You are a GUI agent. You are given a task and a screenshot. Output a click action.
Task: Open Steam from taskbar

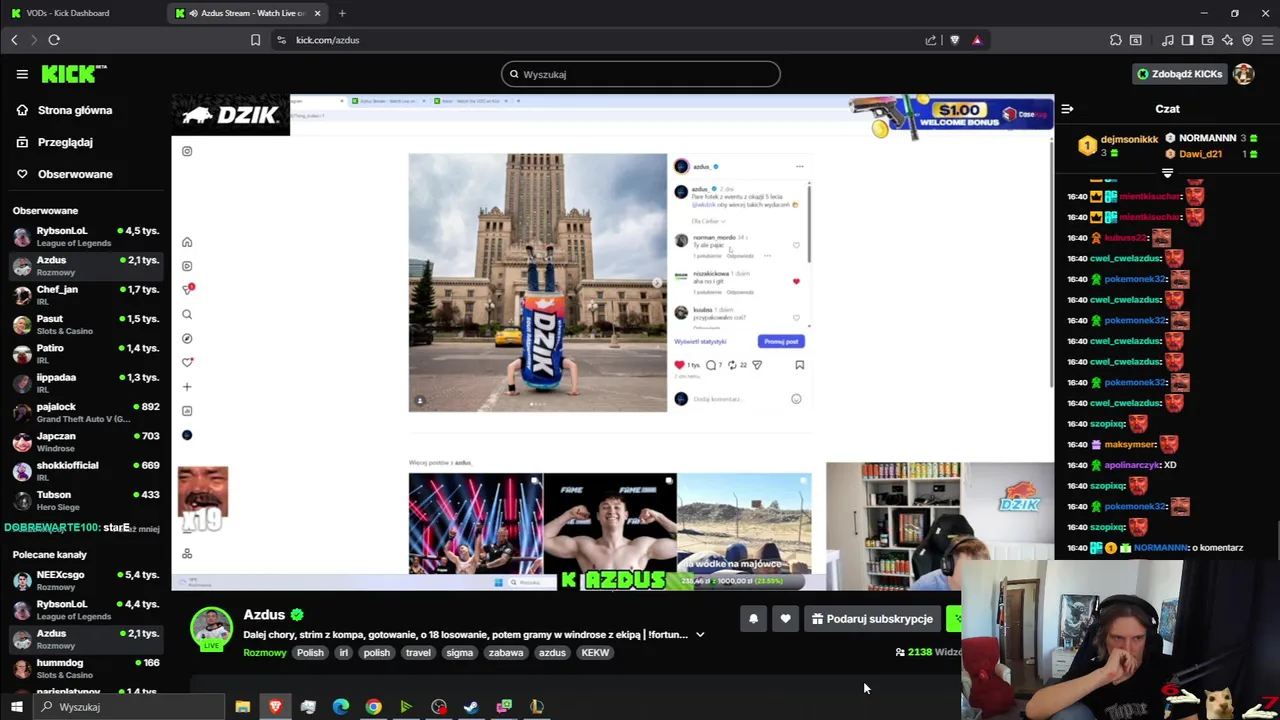[471, 707]
